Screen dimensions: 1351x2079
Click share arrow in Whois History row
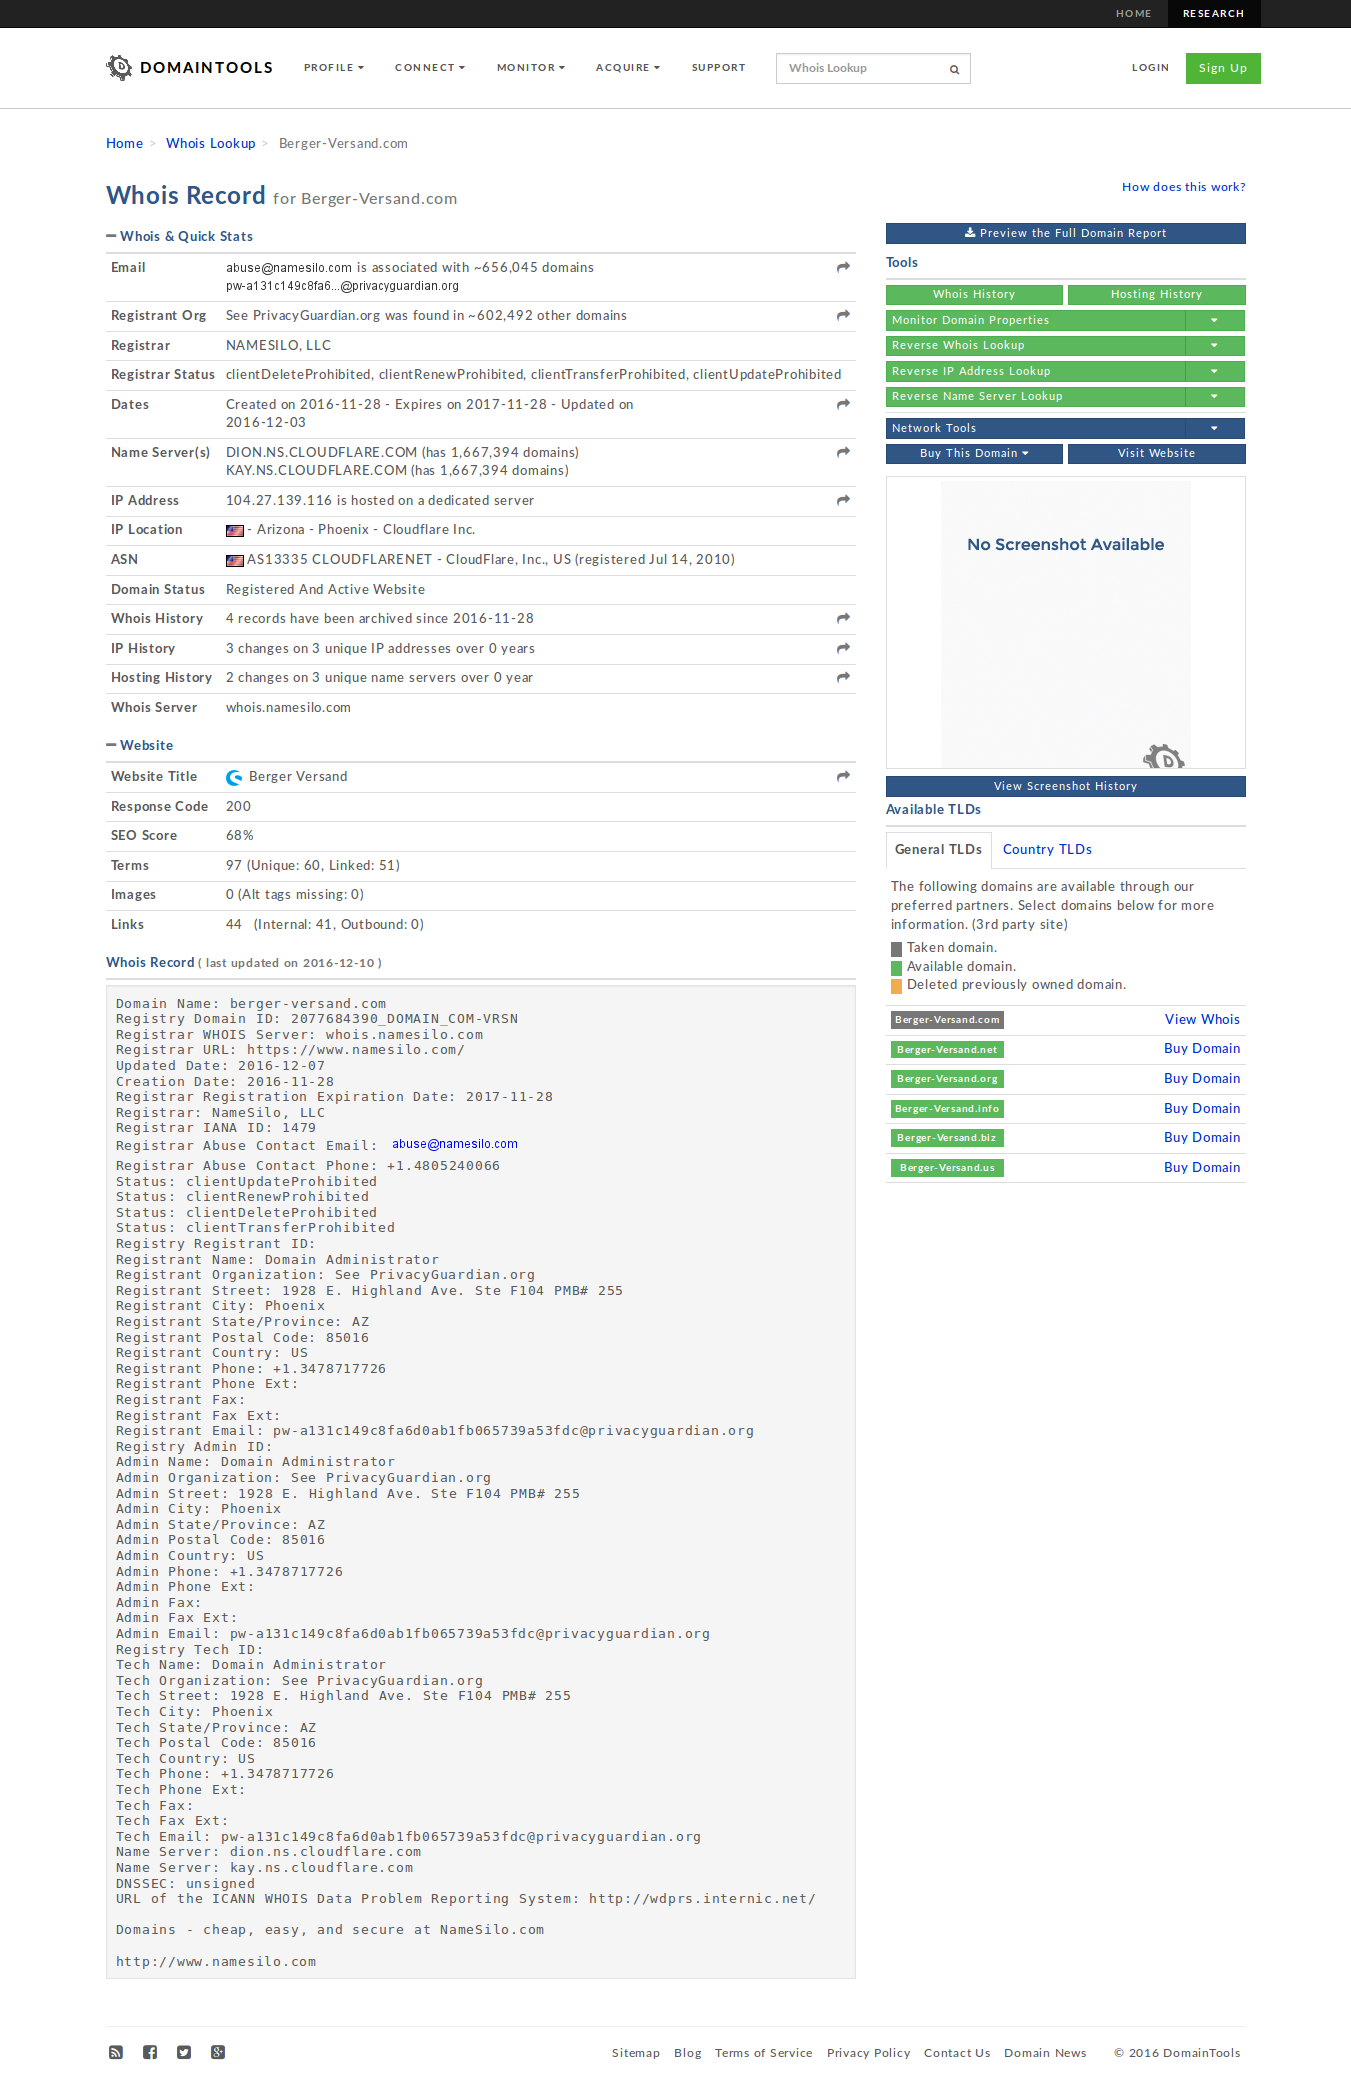coord(843,618)
